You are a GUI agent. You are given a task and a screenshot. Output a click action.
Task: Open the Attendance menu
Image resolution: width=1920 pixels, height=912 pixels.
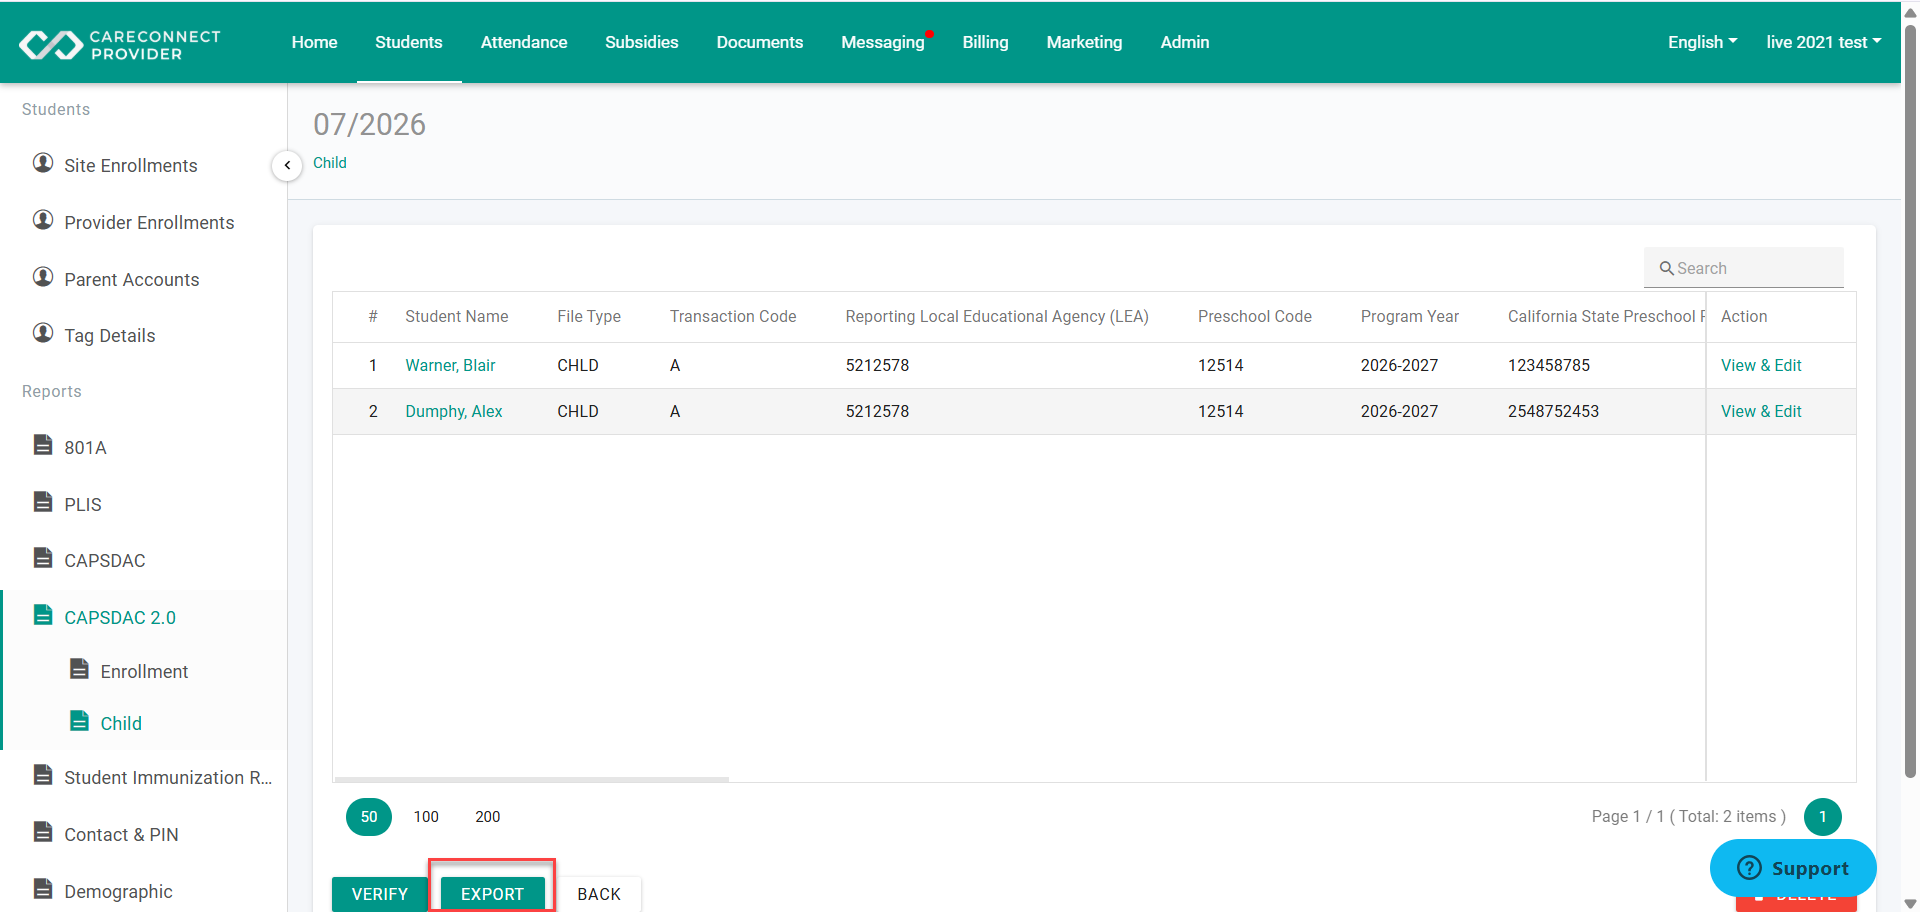[x=524, y=42]
